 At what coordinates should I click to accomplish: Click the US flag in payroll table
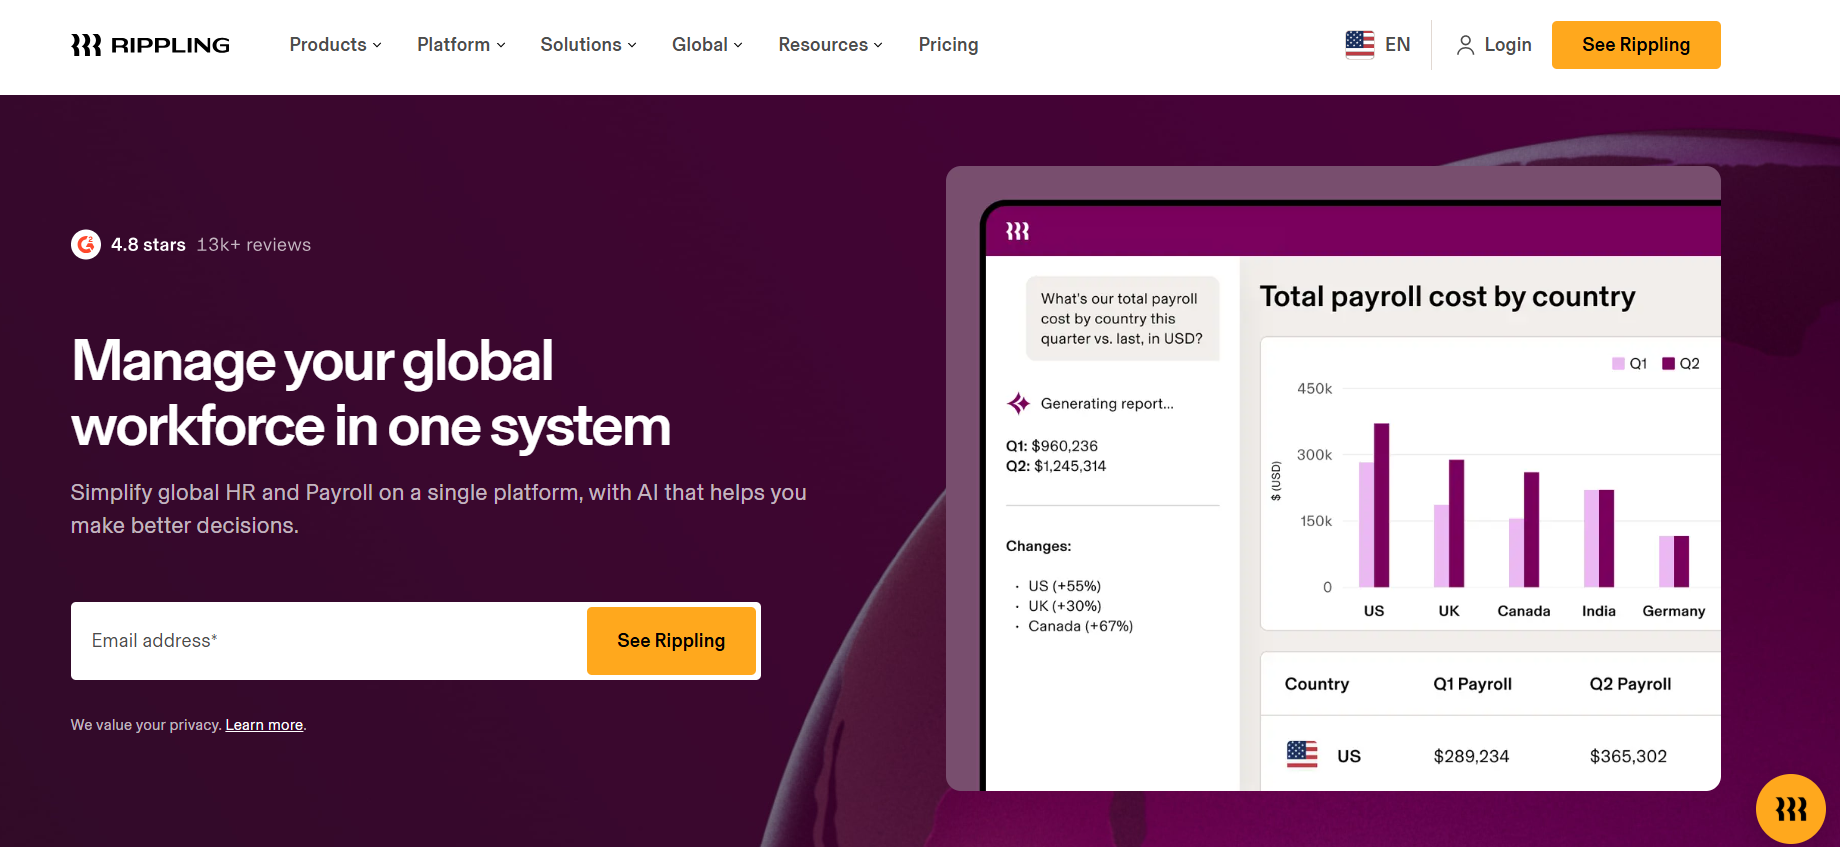pyautogui.click(x=1302, y=755)
